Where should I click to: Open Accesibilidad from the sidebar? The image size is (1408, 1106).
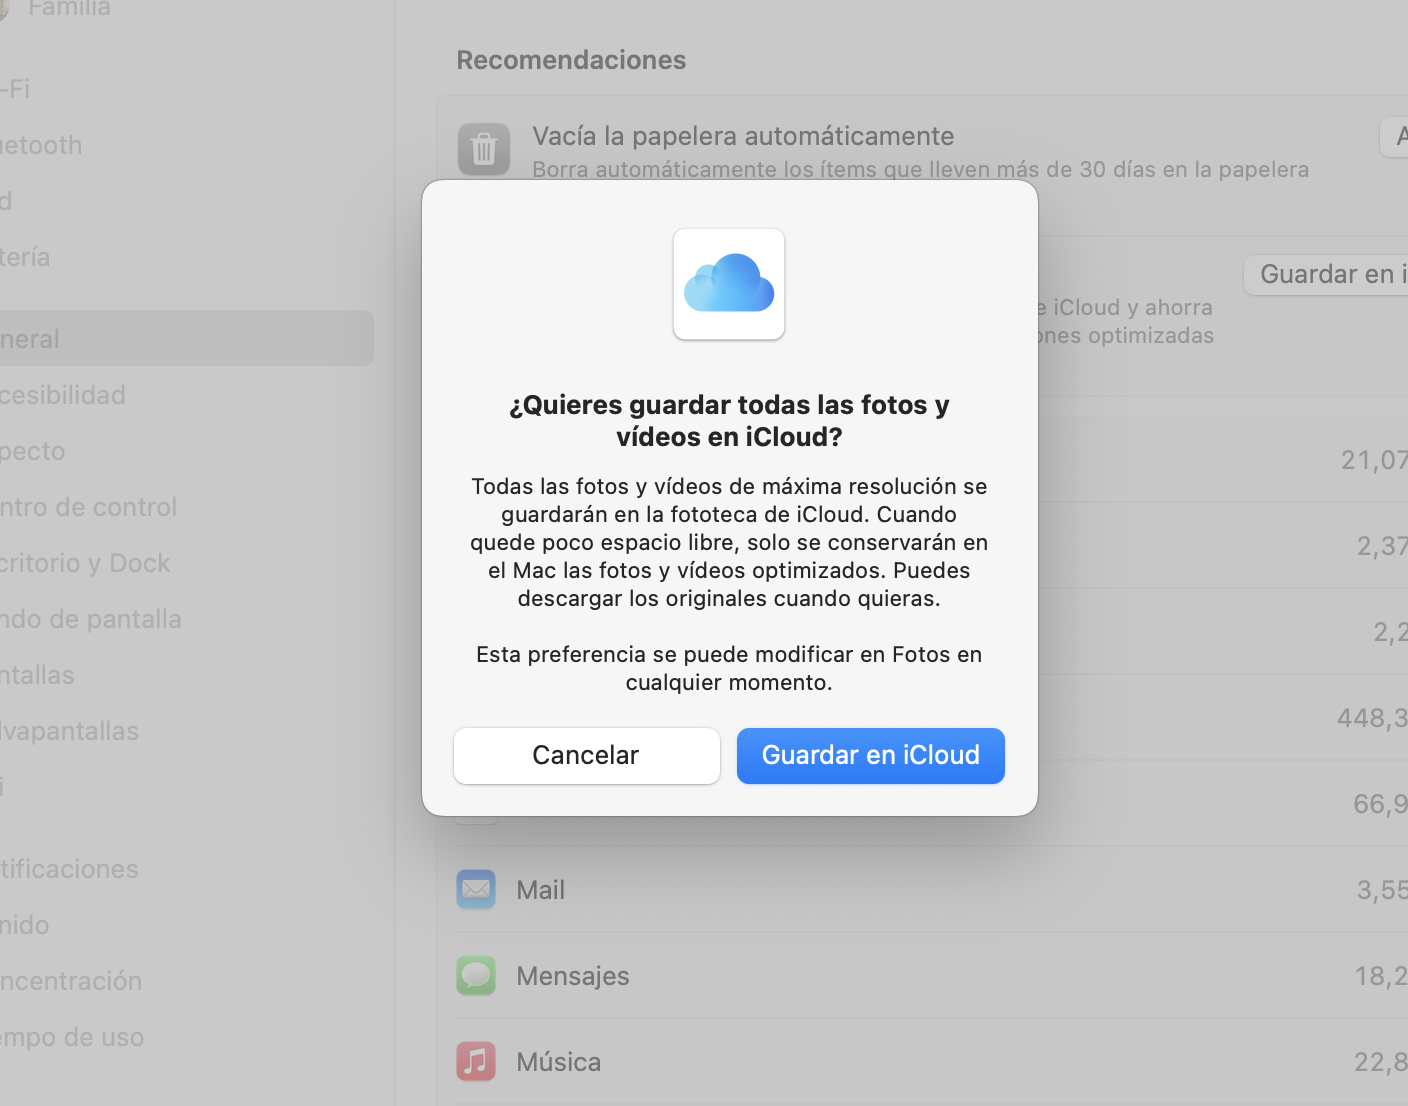pos(64,394)
